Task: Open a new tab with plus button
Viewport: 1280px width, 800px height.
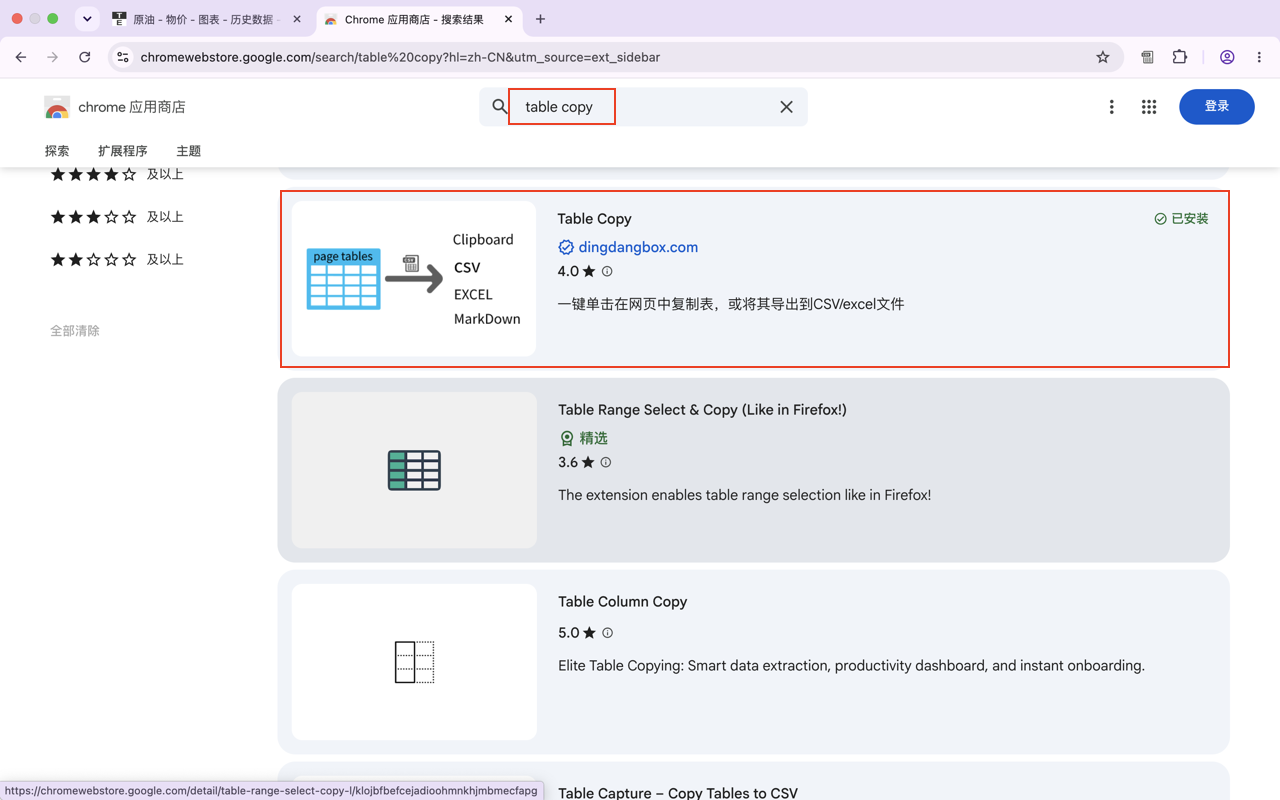Action: click(x=540, y=19)
